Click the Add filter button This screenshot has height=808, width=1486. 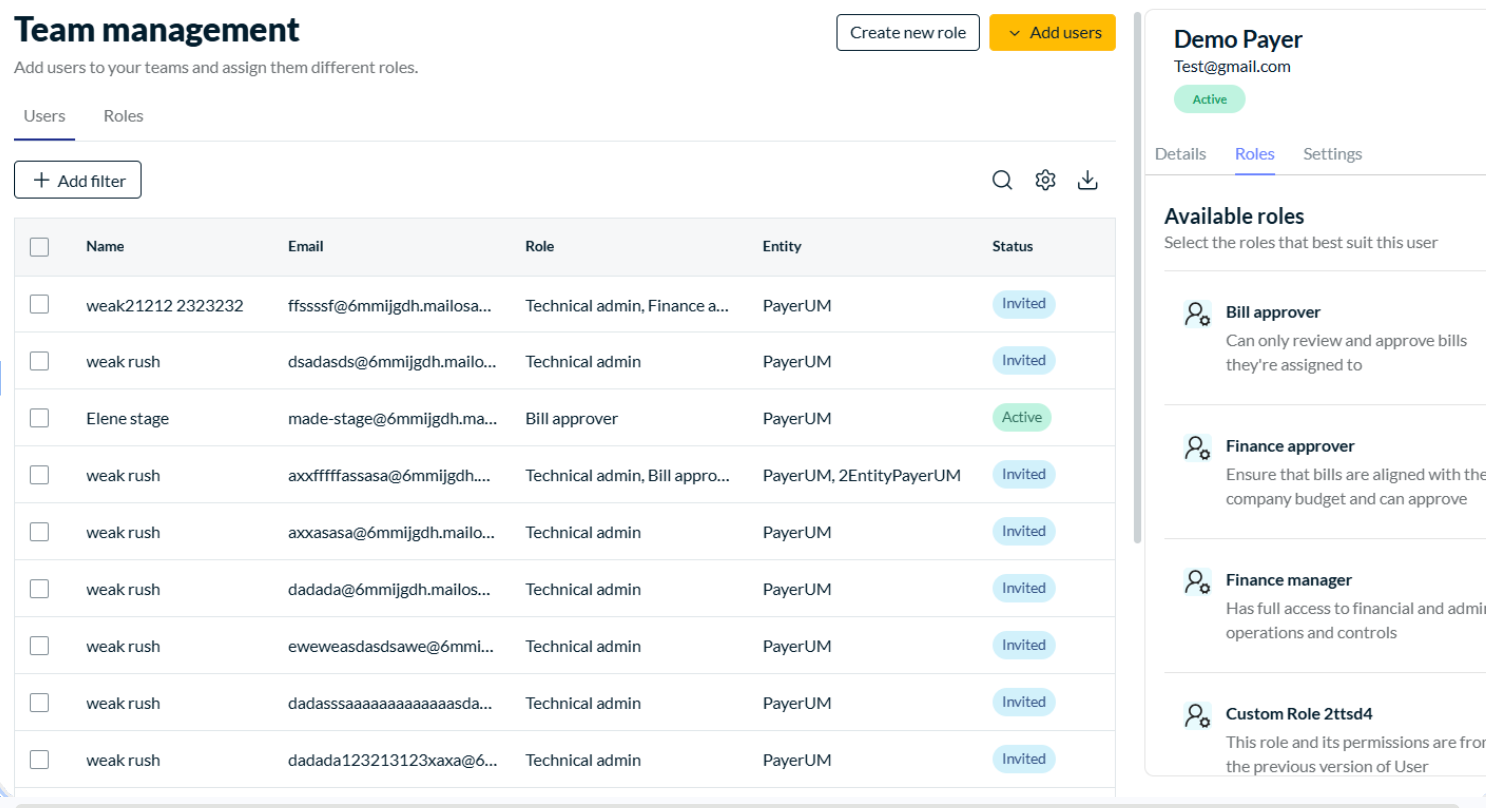pos(78,180)
